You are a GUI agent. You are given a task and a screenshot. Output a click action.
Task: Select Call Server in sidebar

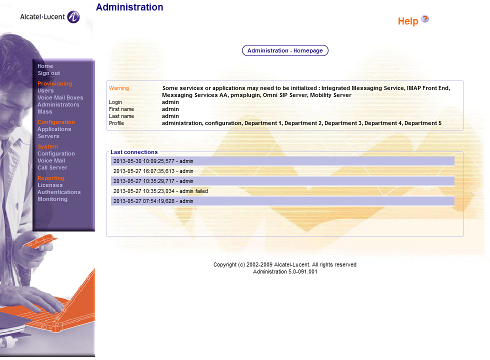(52, 168)
